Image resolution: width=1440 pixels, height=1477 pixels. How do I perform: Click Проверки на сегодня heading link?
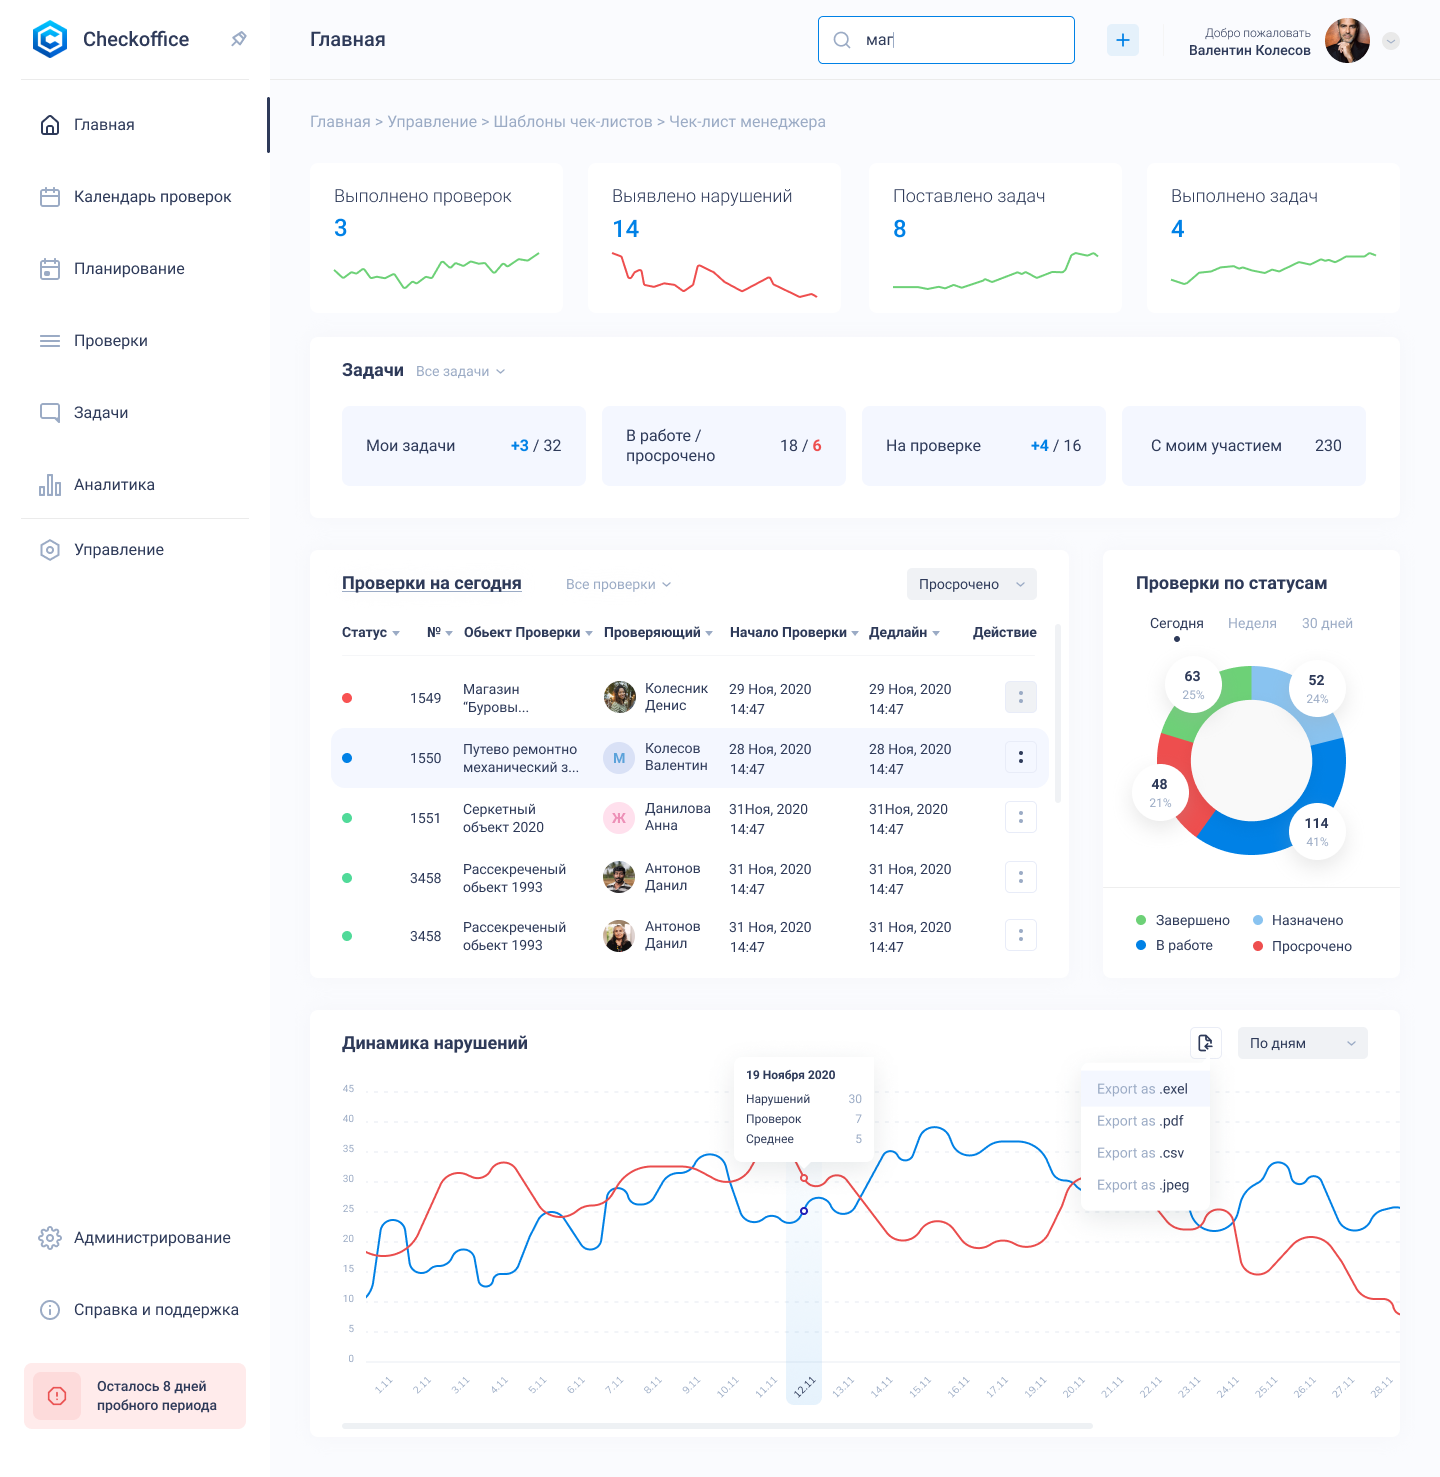point(431,583)
